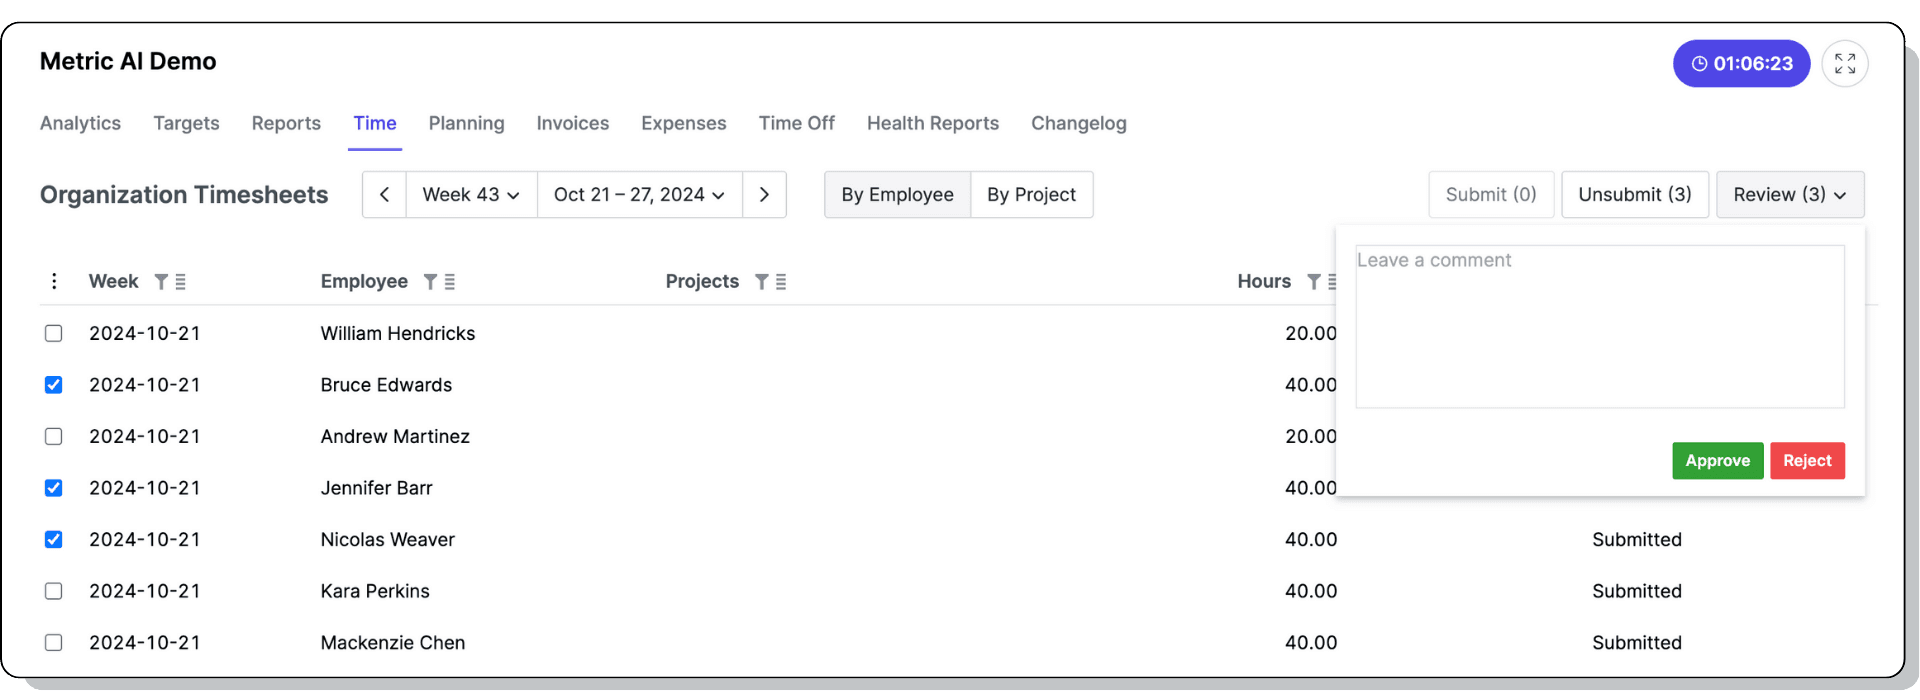Click Submitted status for Mackenzie Chen

(1637, 642)
